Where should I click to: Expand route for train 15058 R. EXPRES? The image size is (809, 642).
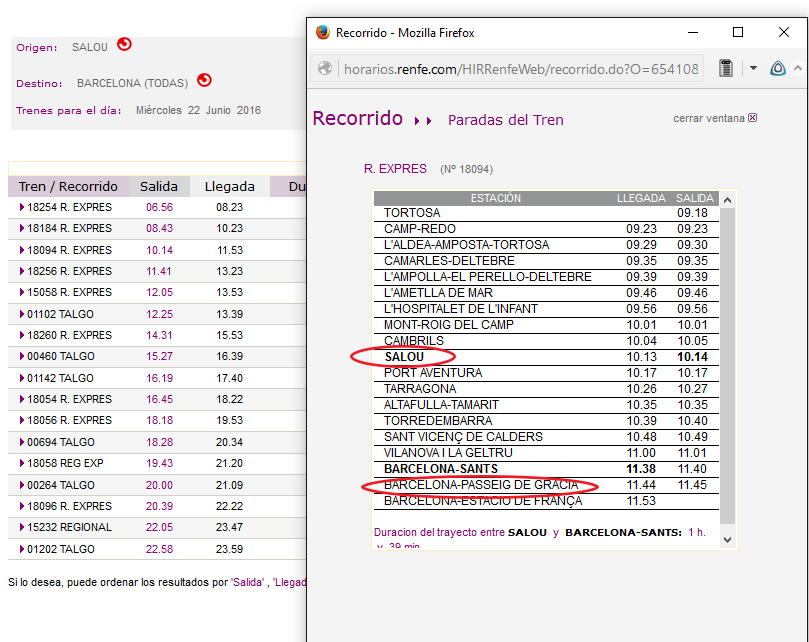(22, 292)
